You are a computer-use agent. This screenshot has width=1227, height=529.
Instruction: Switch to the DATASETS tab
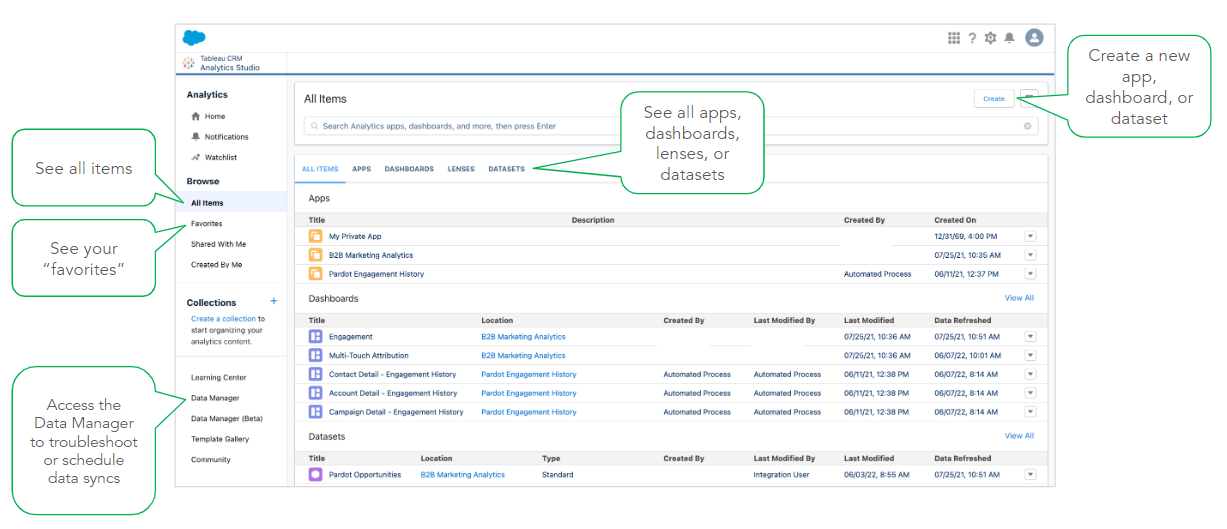tap(506, 169)
